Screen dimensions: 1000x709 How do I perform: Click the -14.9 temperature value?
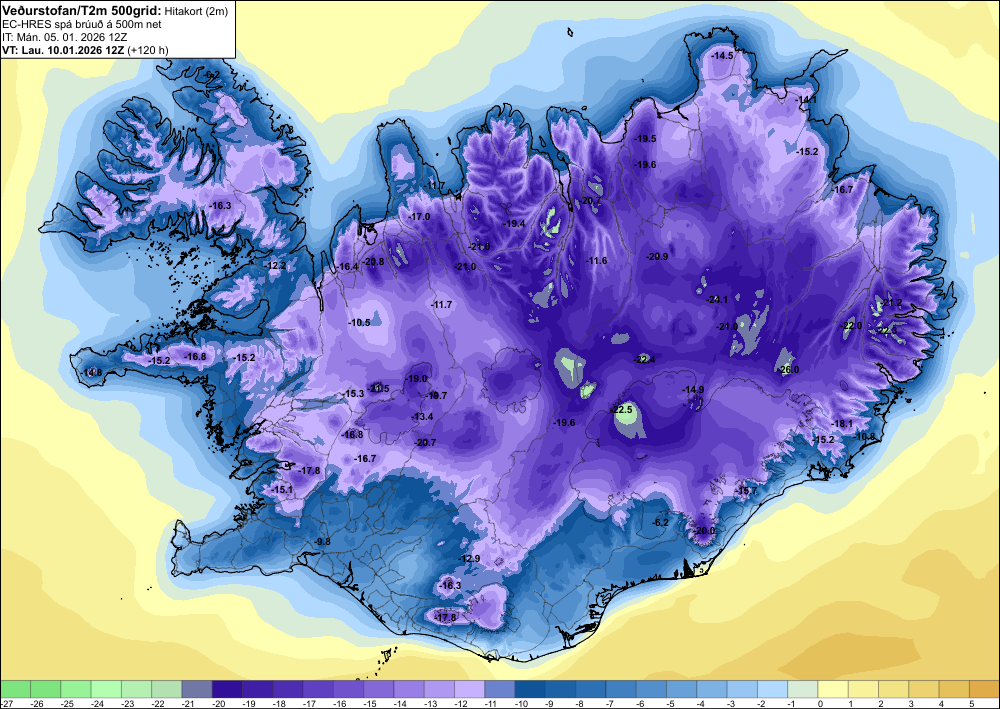coord(693,390)
